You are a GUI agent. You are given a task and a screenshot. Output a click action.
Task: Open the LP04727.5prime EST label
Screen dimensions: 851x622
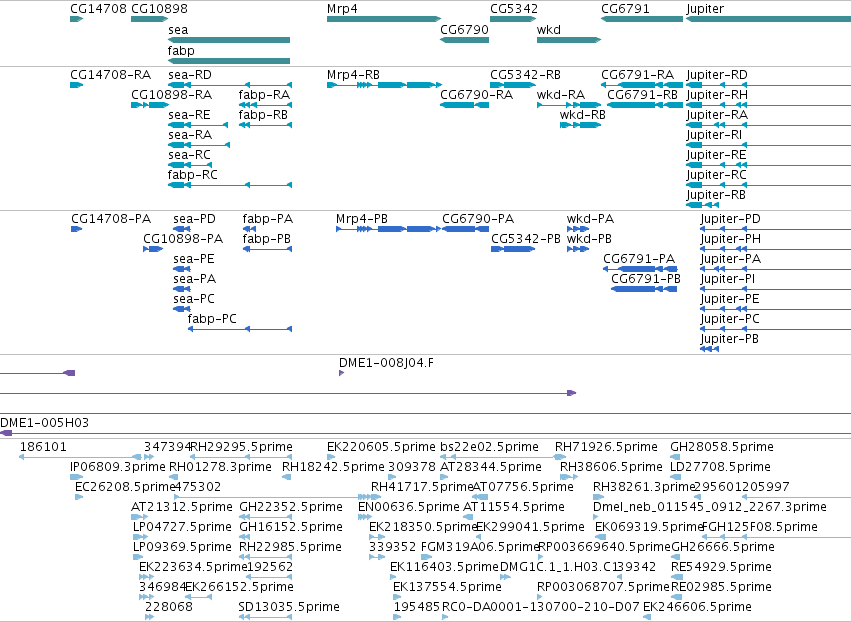(x=182, y=527)
